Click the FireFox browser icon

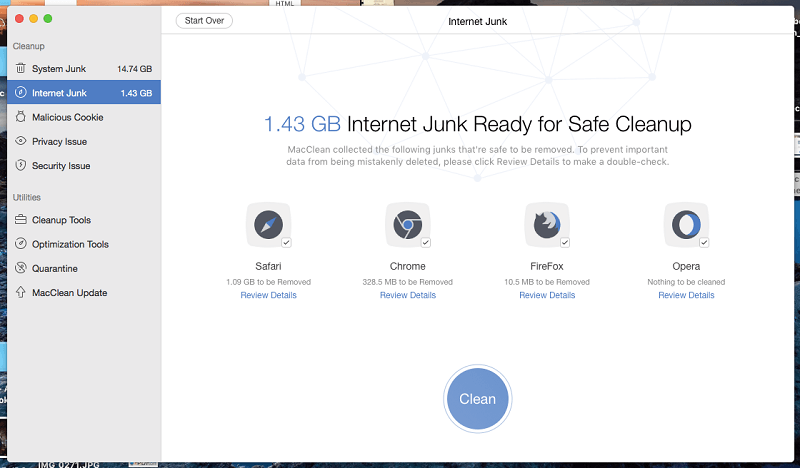[547, 225]
